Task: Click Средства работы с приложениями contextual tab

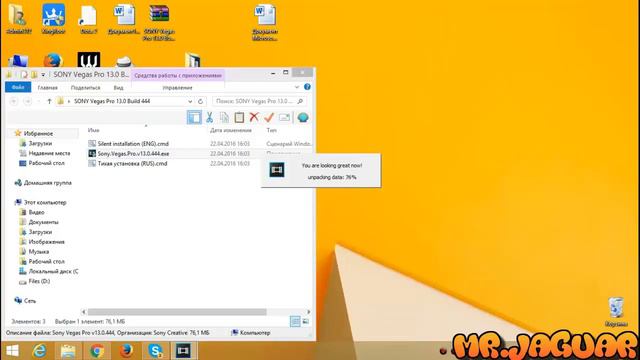Action: pyautogui.click(x=178, y=76)
